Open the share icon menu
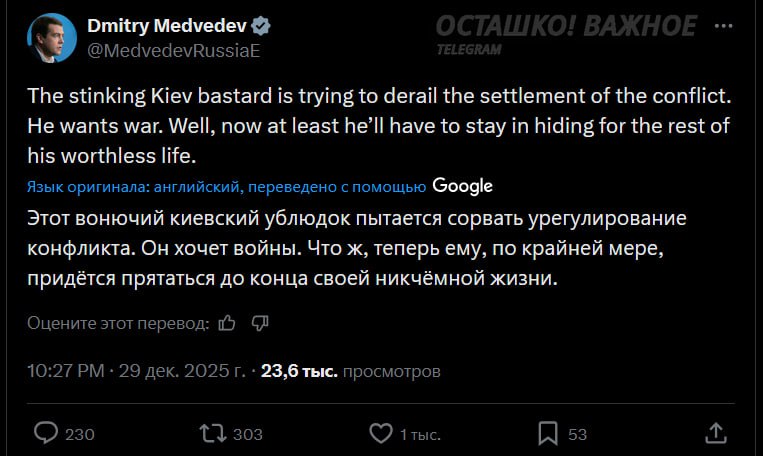763x456 pixels. (715, 433)
